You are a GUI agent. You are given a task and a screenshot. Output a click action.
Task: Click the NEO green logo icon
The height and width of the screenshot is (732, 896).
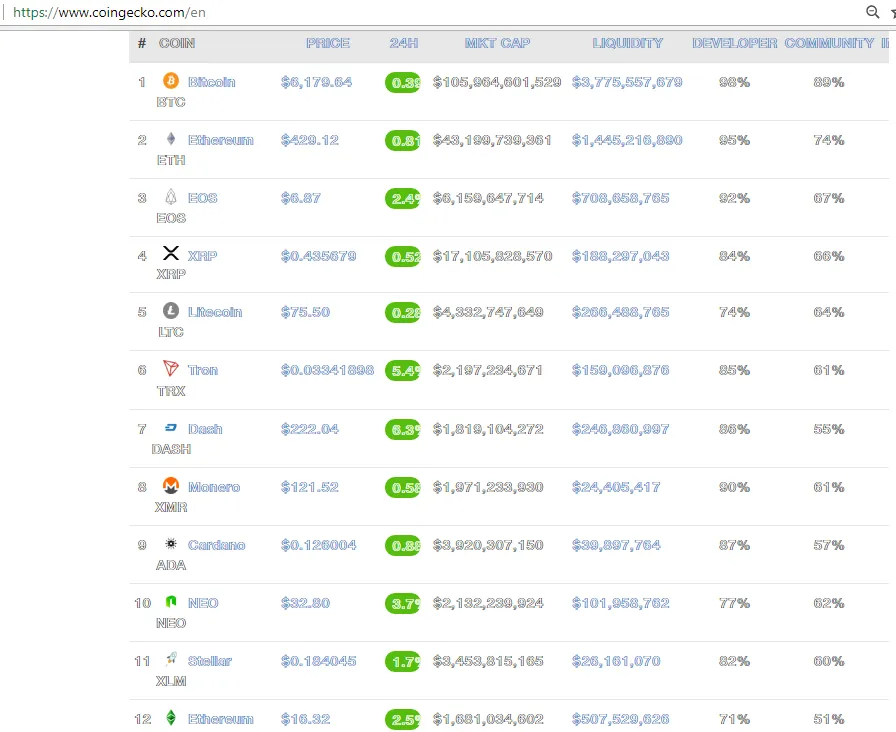click(171, 601)
